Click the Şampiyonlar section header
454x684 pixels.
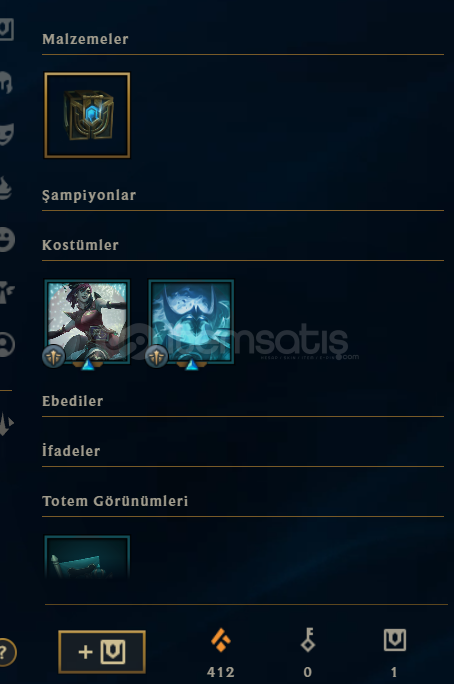point(89,195)
